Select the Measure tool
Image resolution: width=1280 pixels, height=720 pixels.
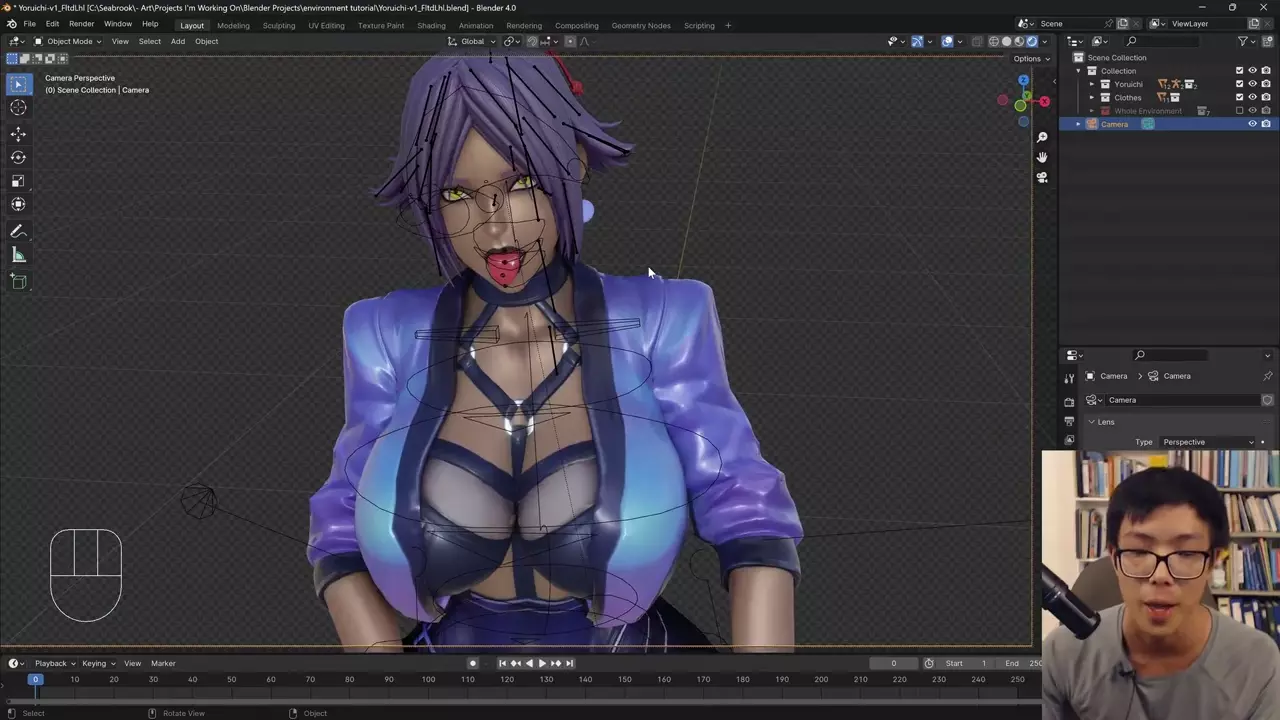[18, 256]
